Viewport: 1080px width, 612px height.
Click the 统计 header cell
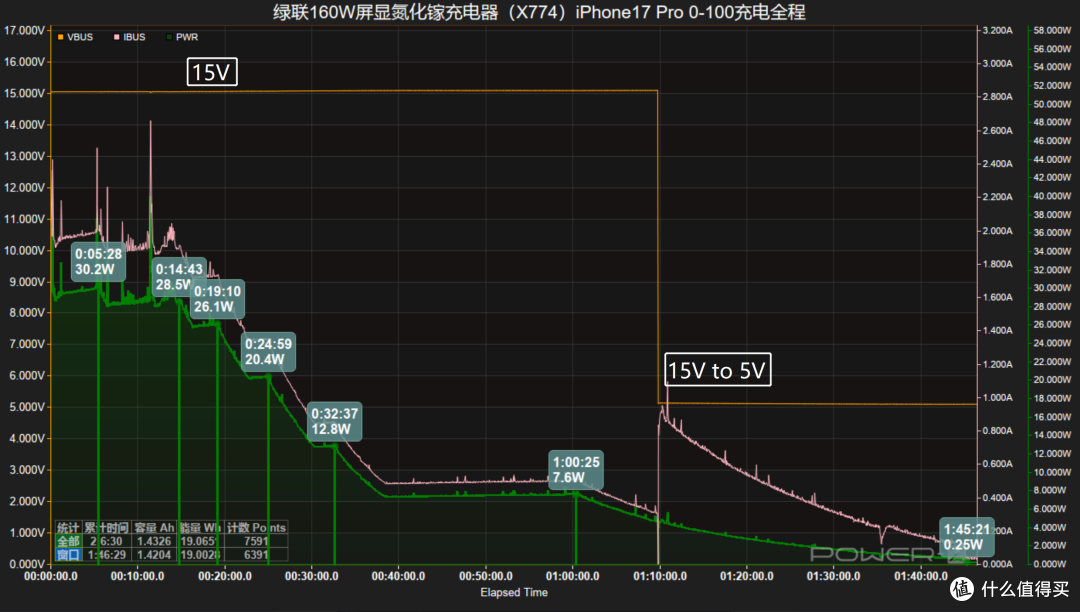coord(68,528)
